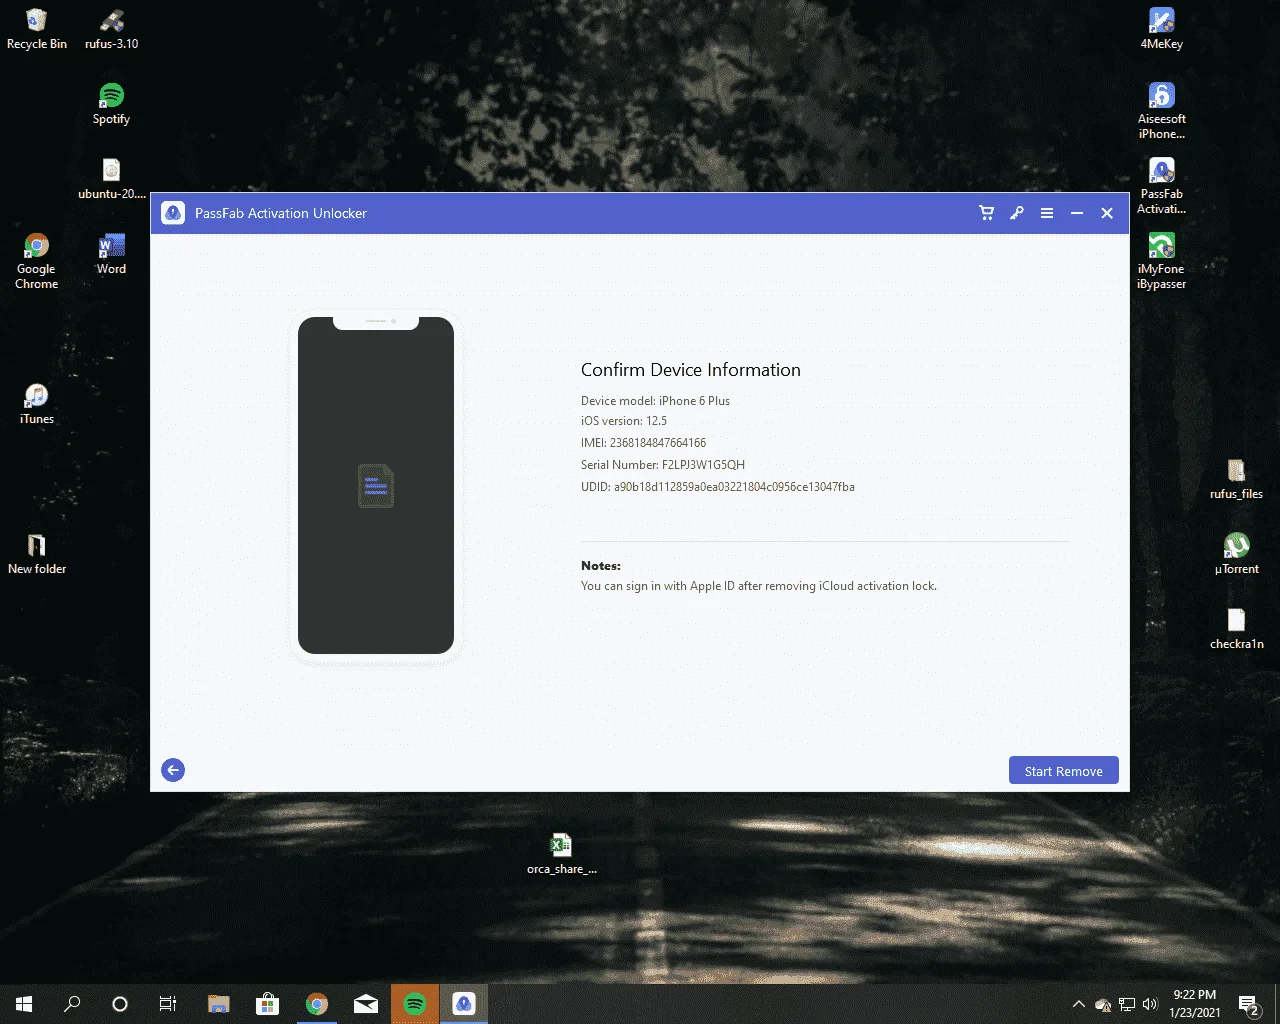
Task: Open the clock showing 9:22 PM
Action: pos(1195,1004)
